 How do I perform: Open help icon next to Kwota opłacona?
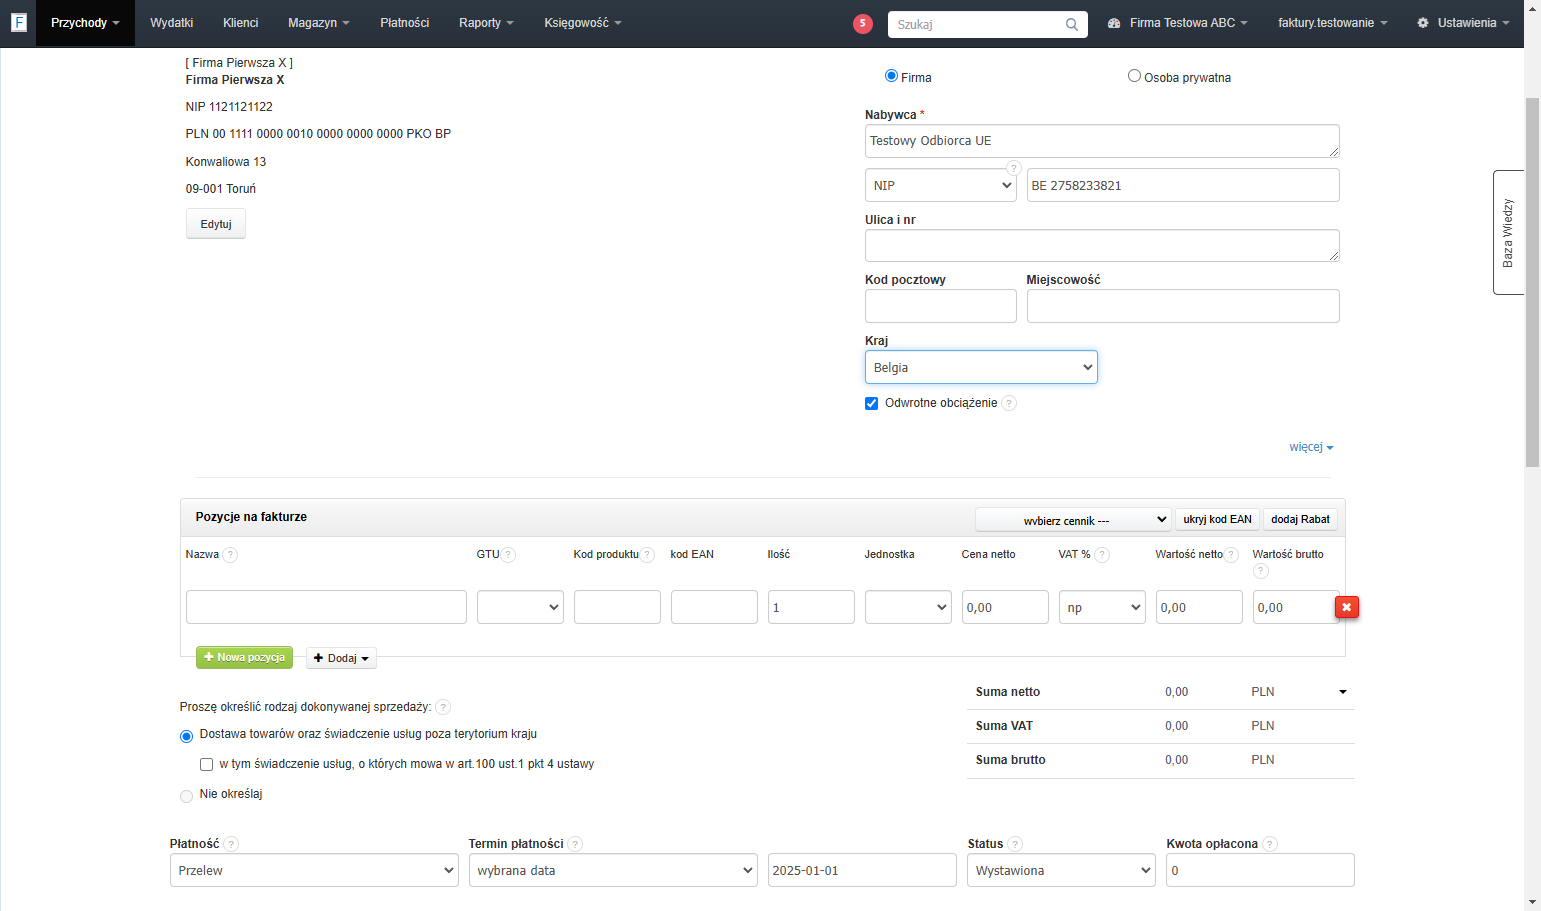(1270, 844)
